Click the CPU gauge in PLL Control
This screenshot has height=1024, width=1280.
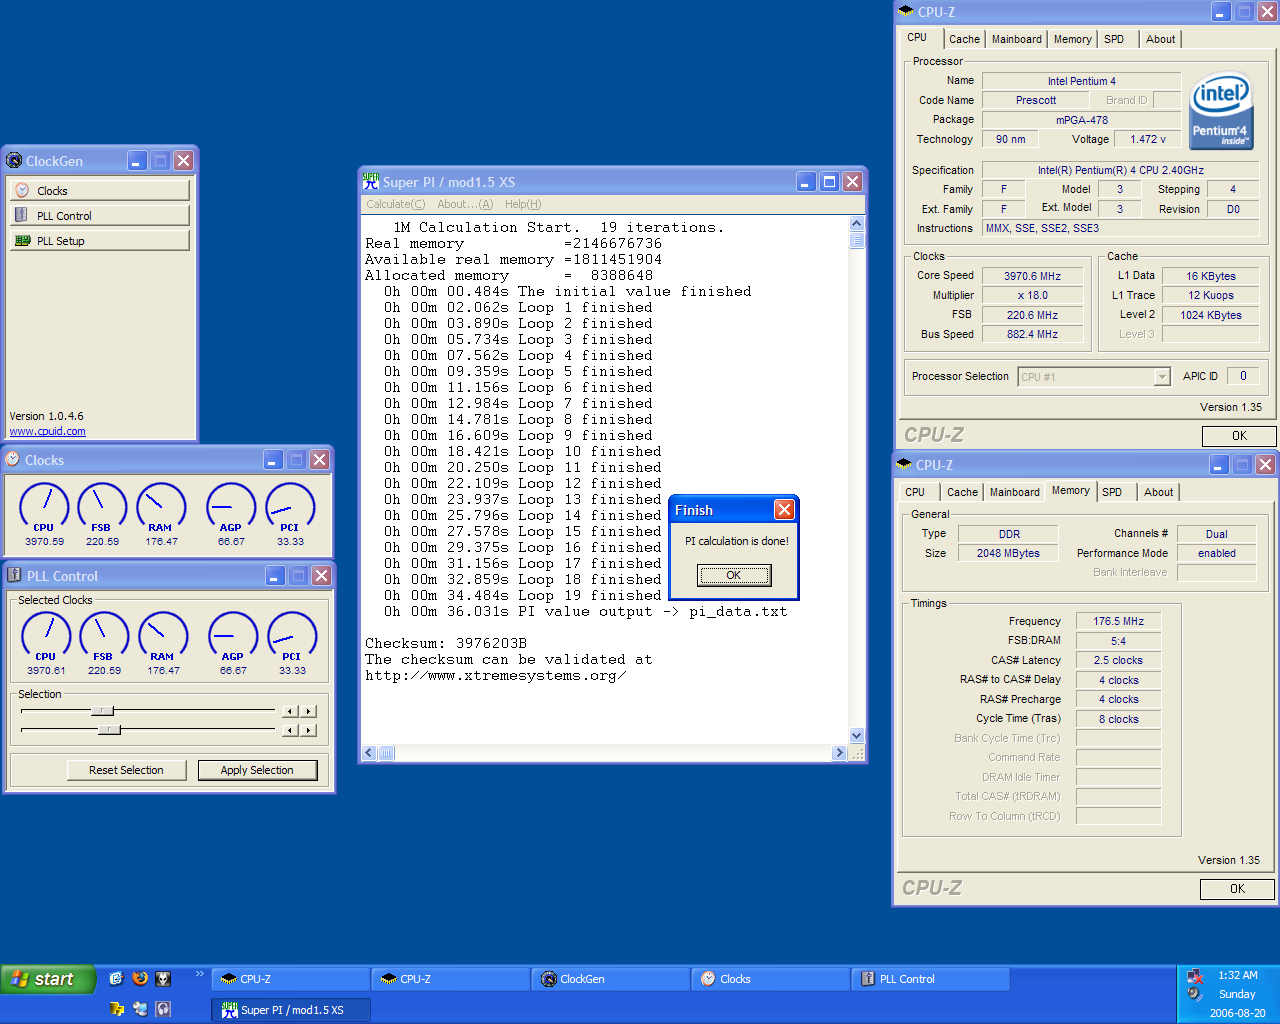pyautogui.click(x=46, y=636)
